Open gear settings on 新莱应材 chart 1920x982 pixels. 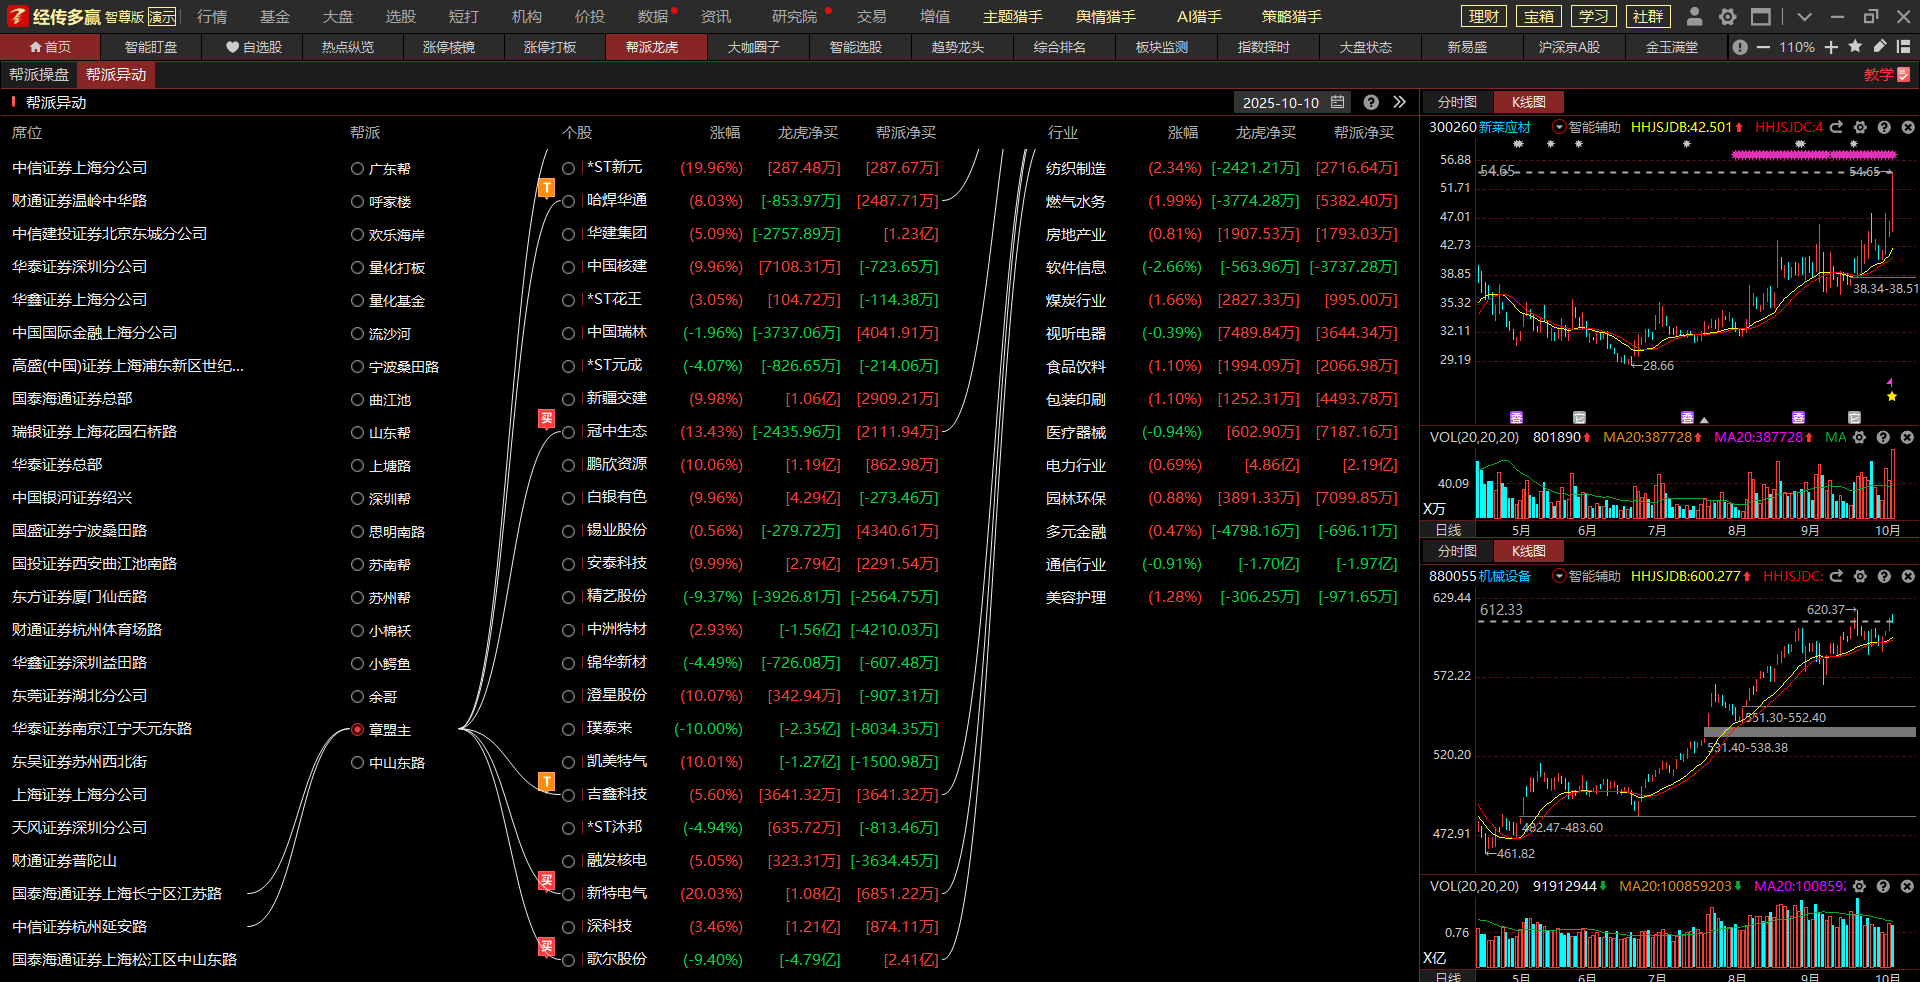[x=1860, y=128]
